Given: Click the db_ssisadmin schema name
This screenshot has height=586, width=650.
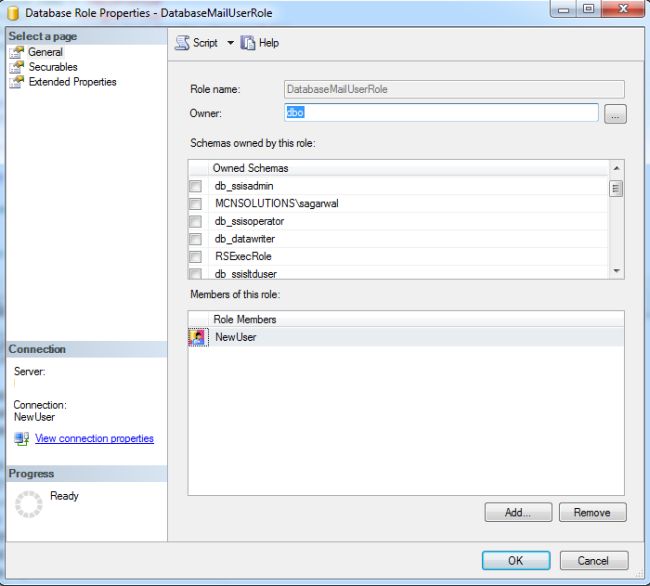Looking at the screenshot, I should [244, 186].
